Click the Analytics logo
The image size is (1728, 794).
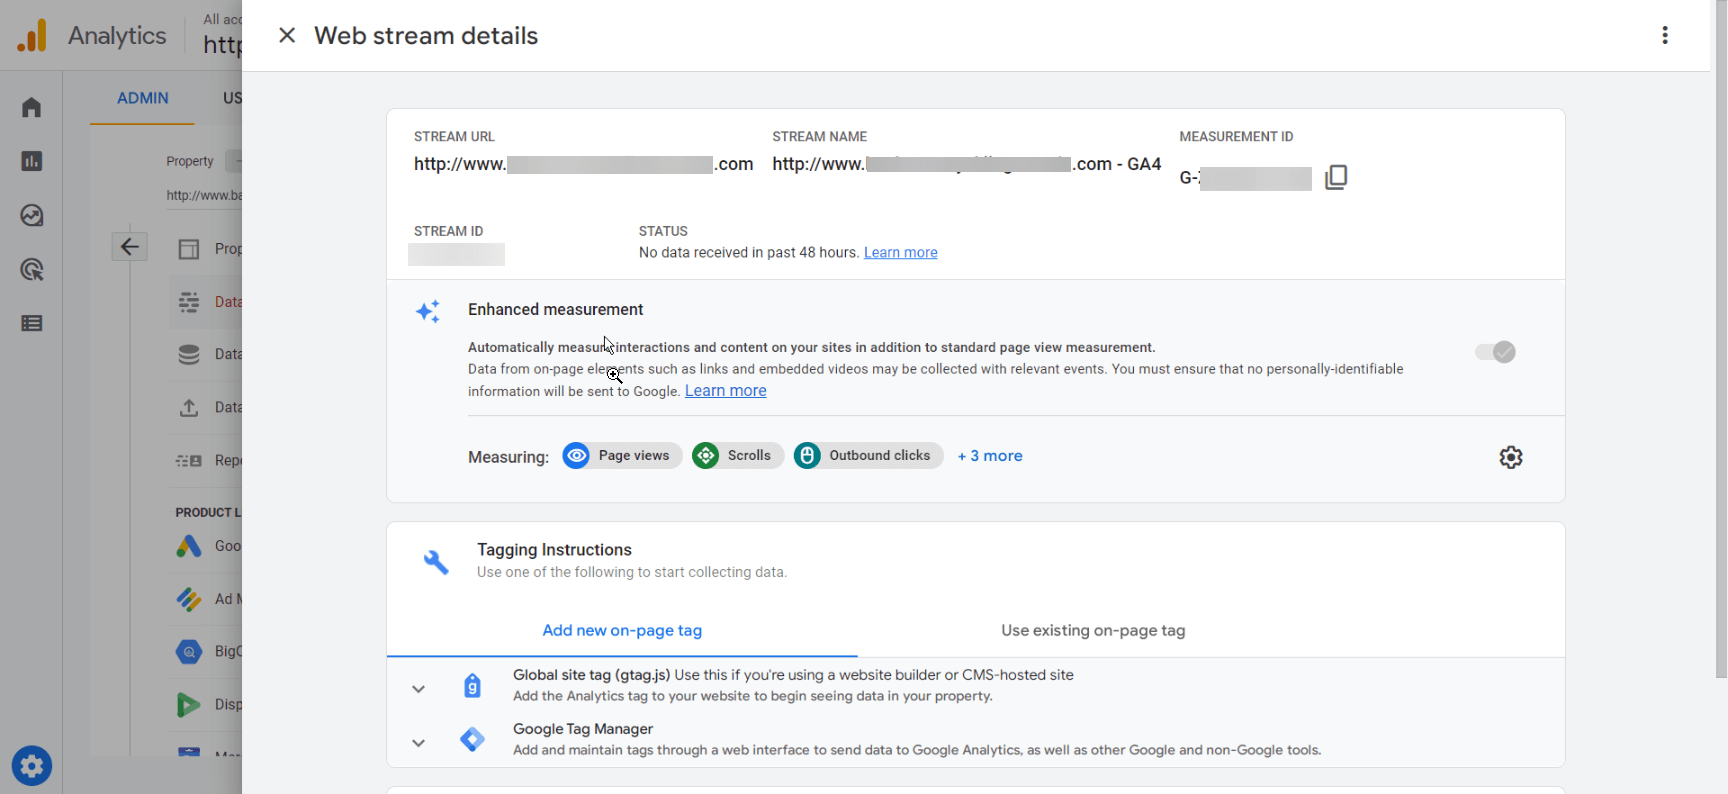(x=32, y=36)
